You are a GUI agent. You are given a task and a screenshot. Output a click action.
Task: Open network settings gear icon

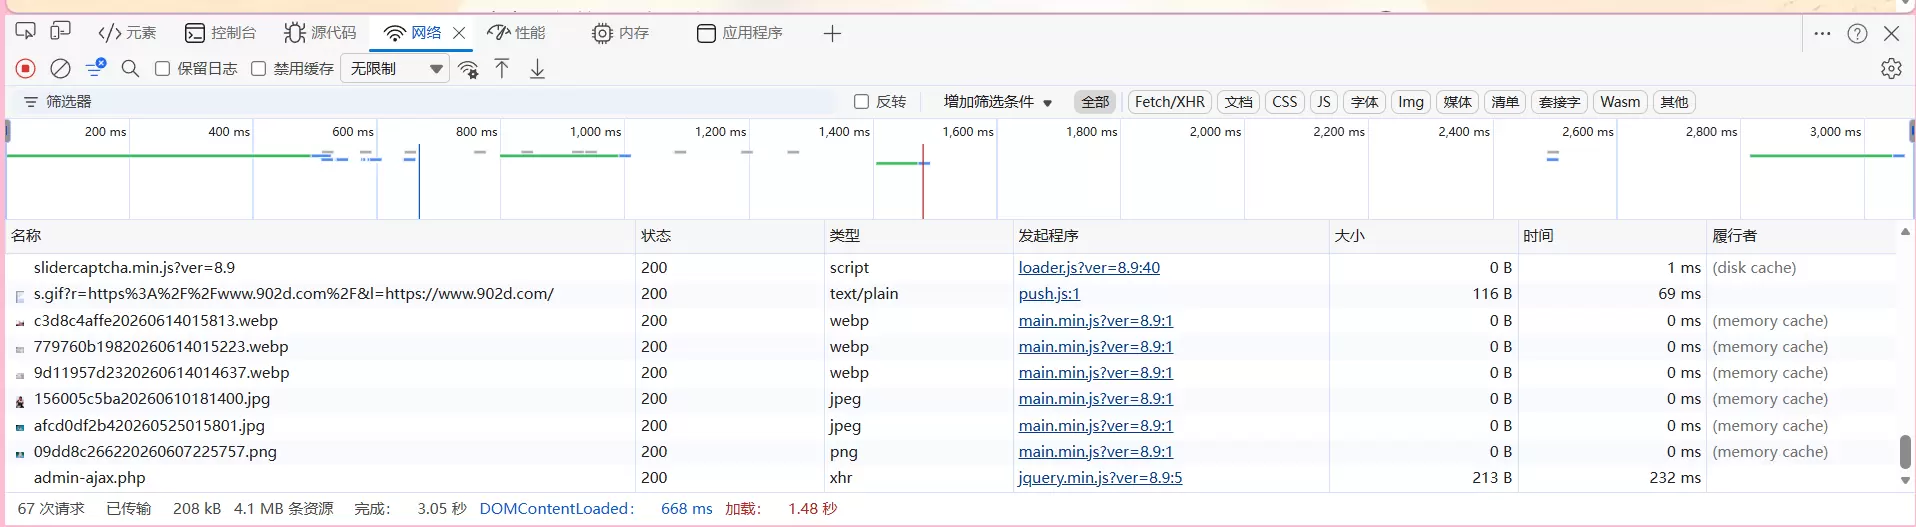[x=1891, y=68]
